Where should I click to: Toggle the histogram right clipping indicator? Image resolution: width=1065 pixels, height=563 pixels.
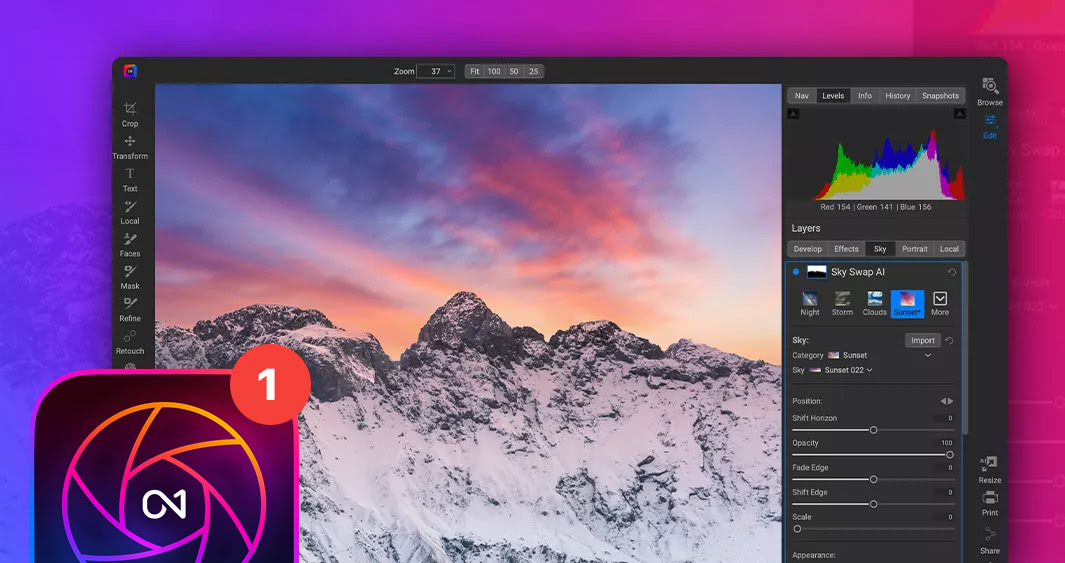[959, 114]
